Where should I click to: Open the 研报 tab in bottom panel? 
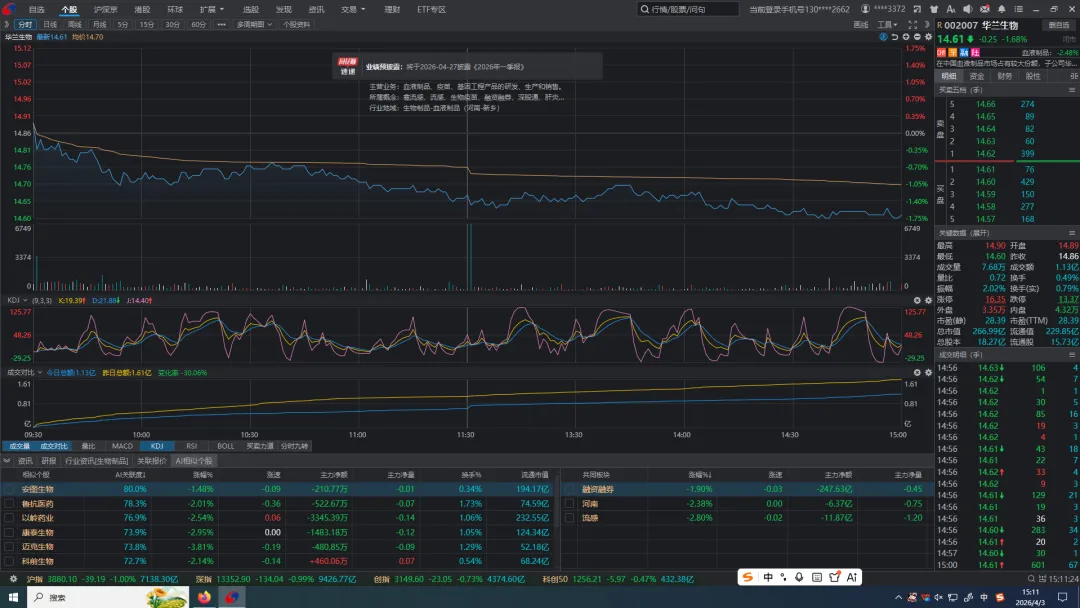(x=48, y=461)
